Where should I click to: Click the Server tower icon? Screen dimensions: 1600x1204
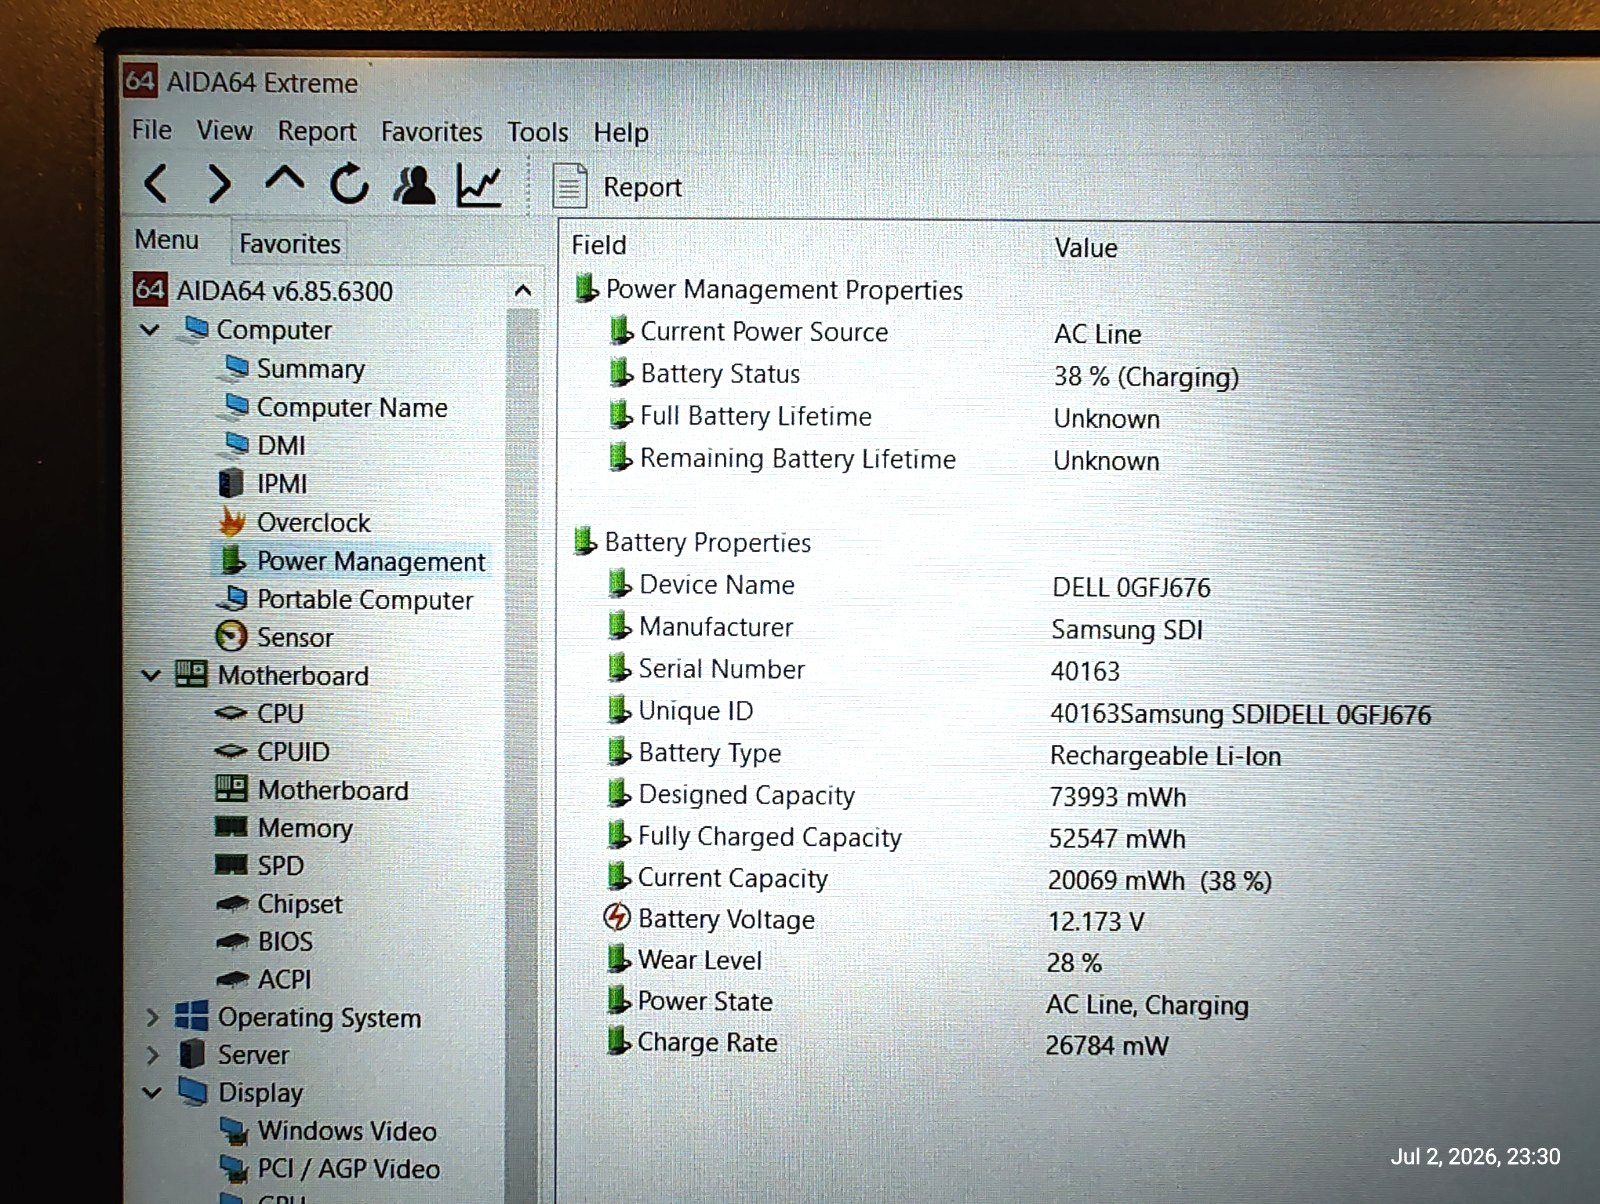pyautogui.click(x=192, y=1055)
